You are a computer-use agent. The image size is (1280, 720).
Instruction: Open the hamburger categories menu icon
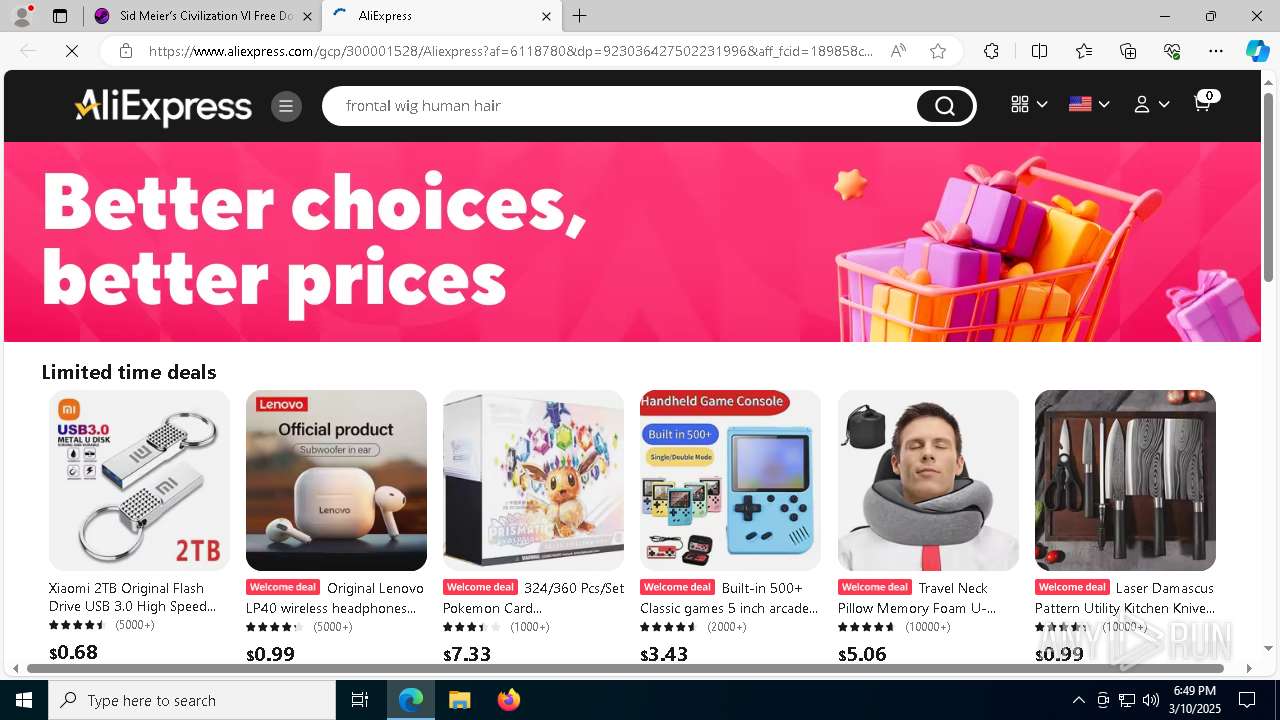point(286,106)
